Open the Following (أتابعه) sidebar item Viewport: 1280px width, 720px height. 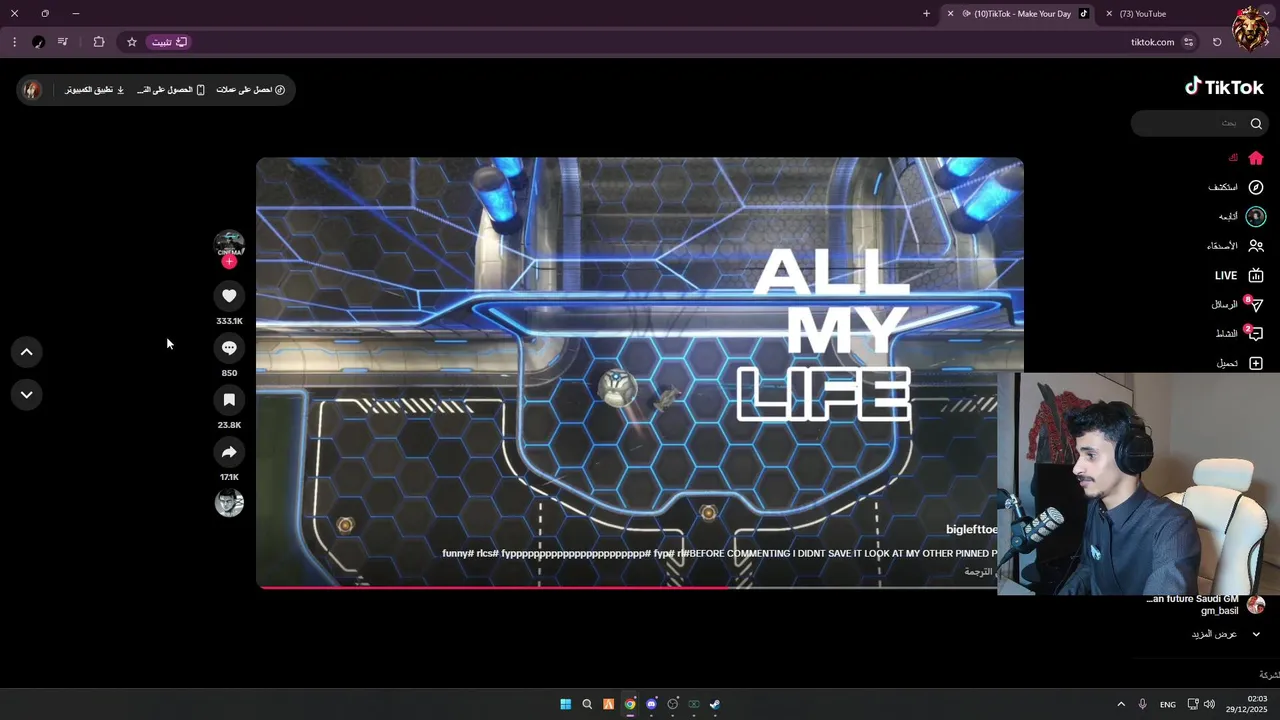coord(1241,216)
